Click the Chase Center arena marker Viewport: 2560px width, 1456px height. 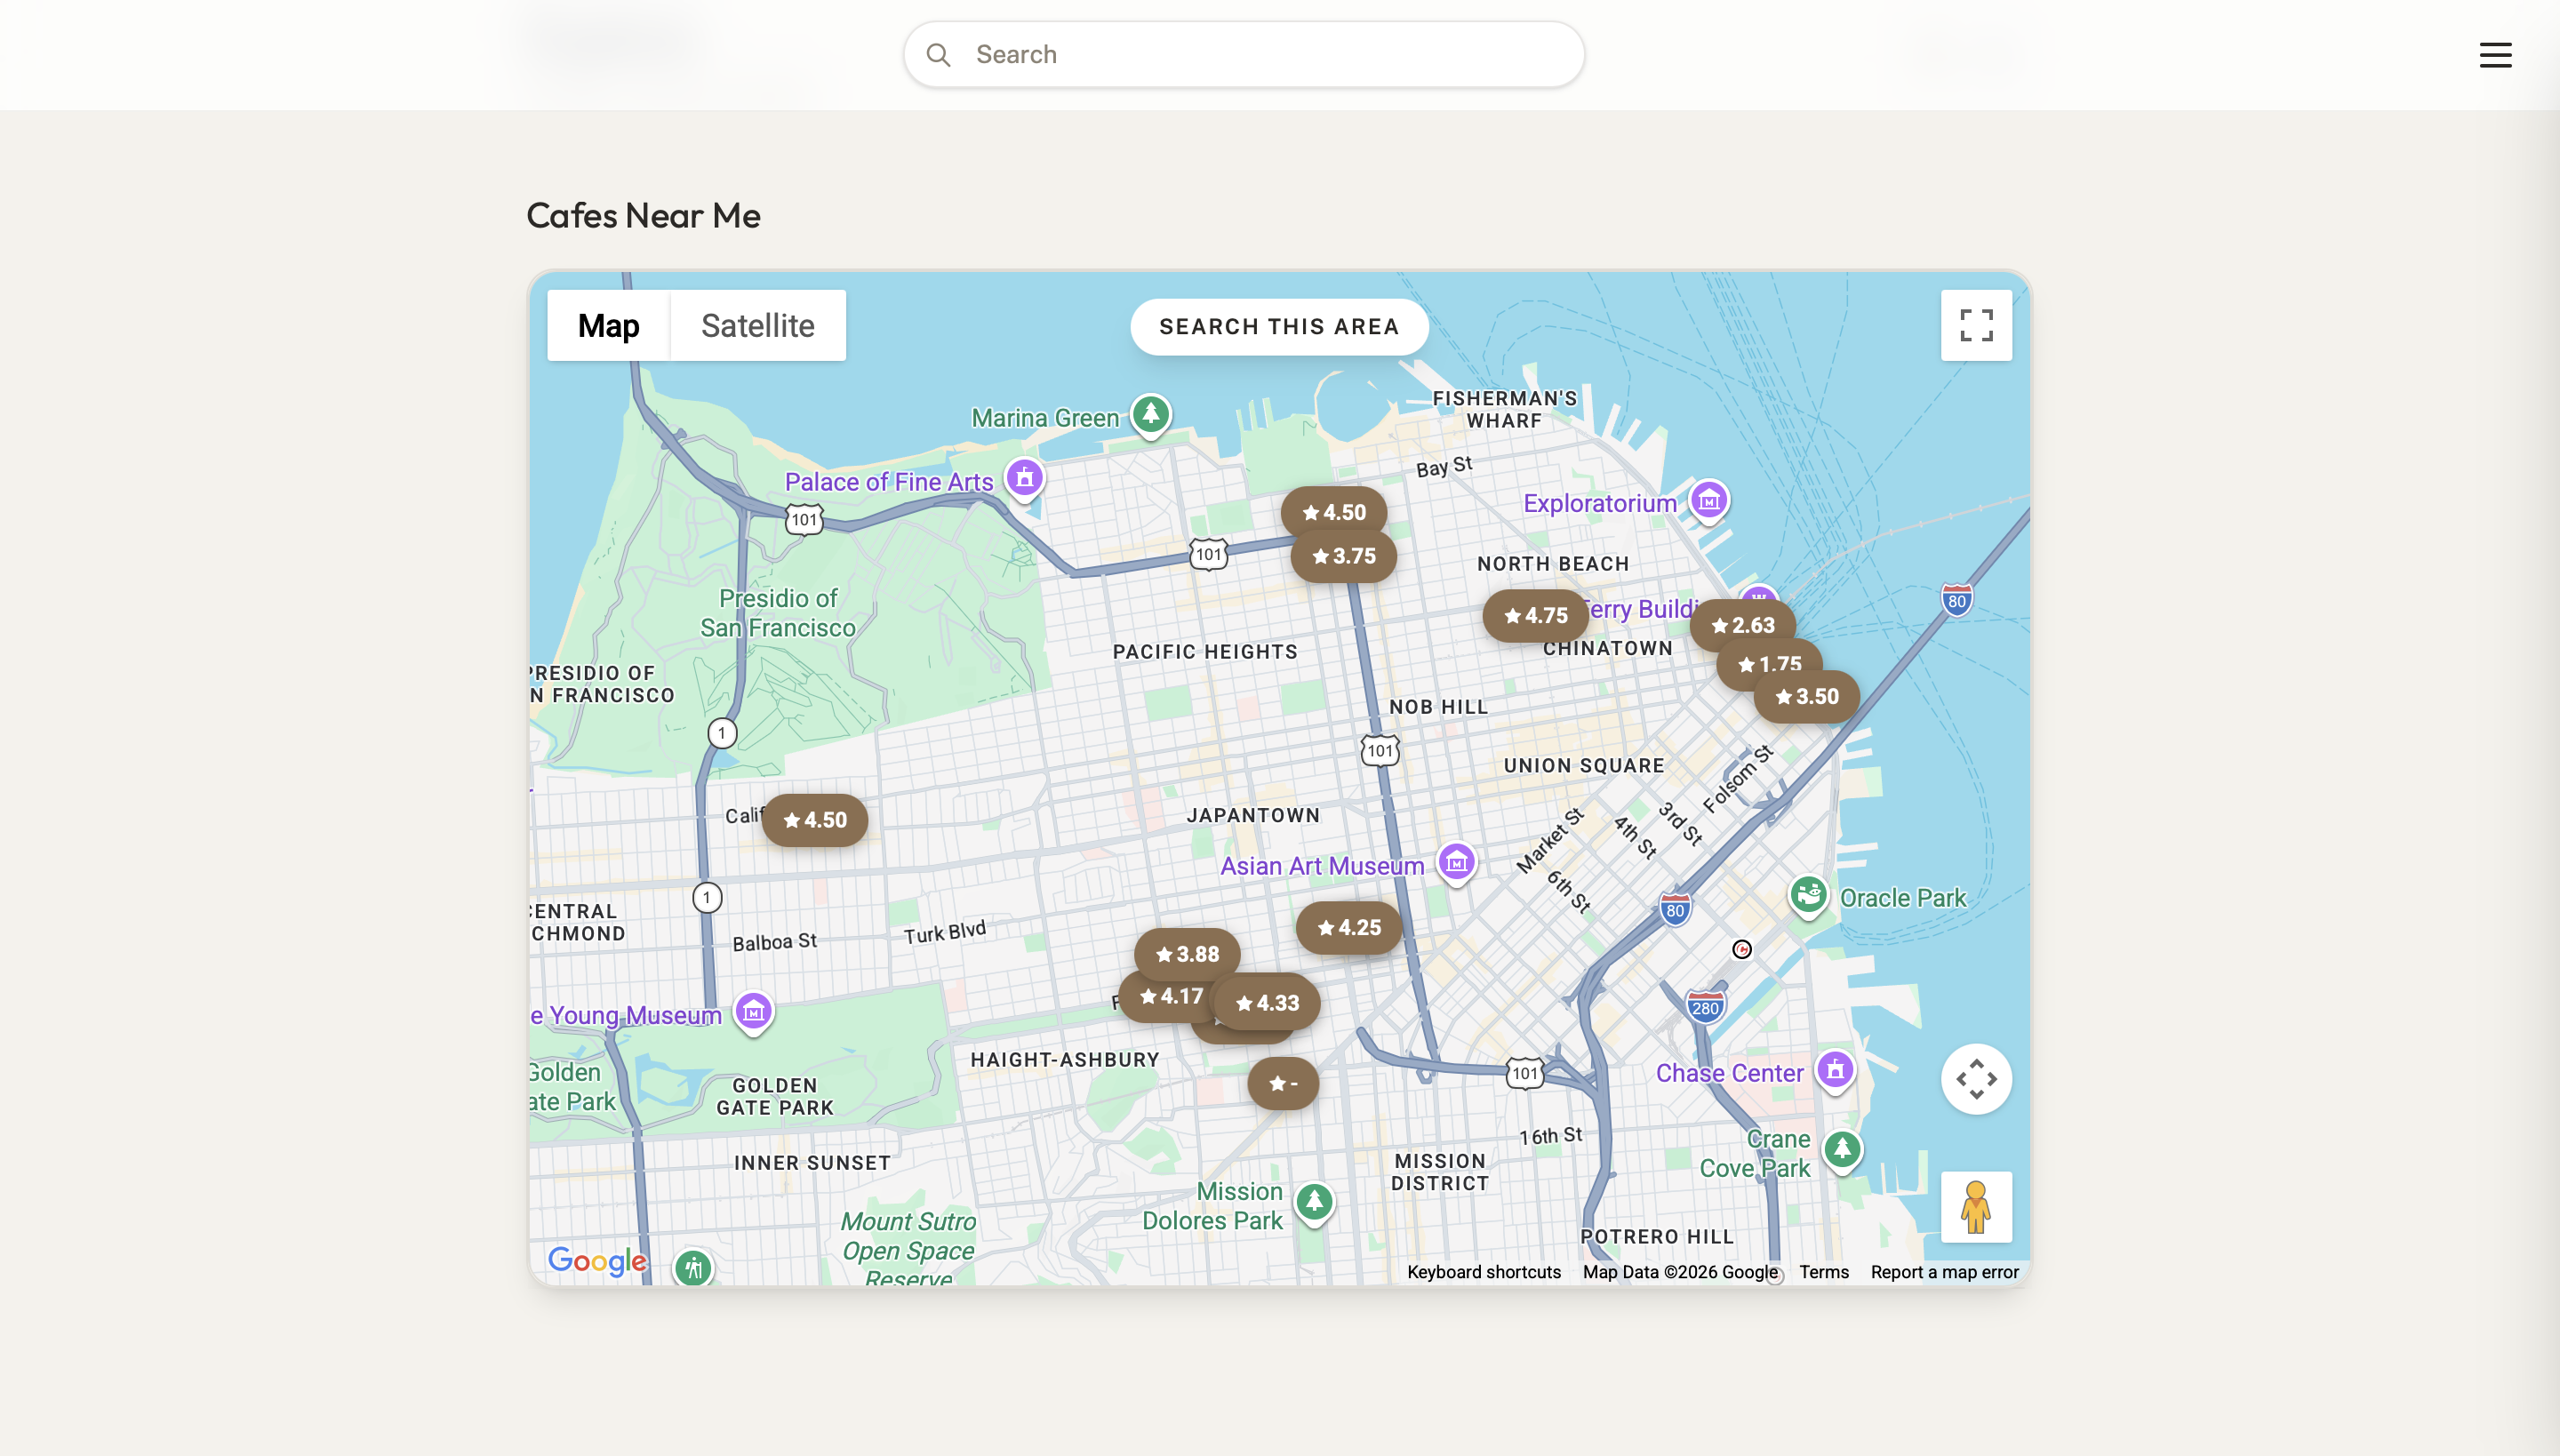(1836, 1068)
